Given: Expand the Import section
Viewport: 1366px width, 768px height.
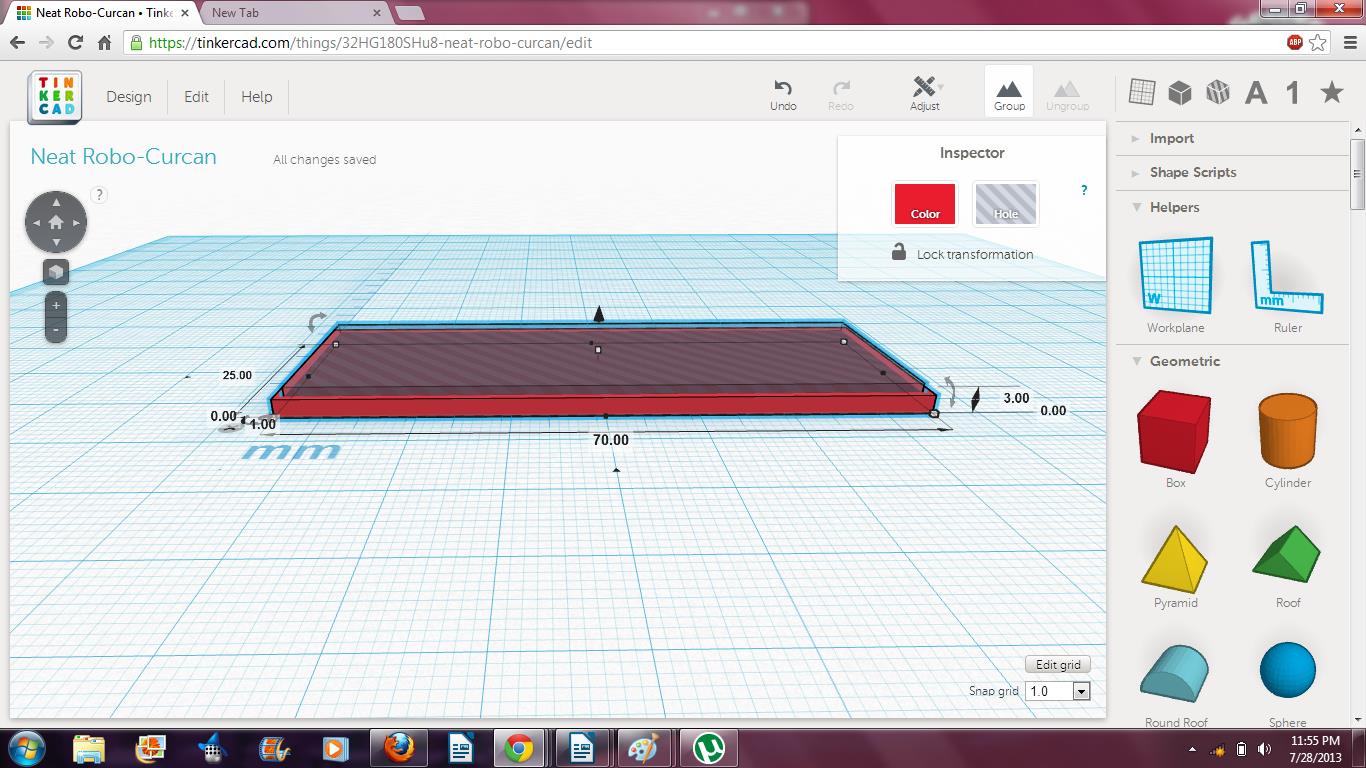Looking at the screenshot, I should [x=1171, y=138].
